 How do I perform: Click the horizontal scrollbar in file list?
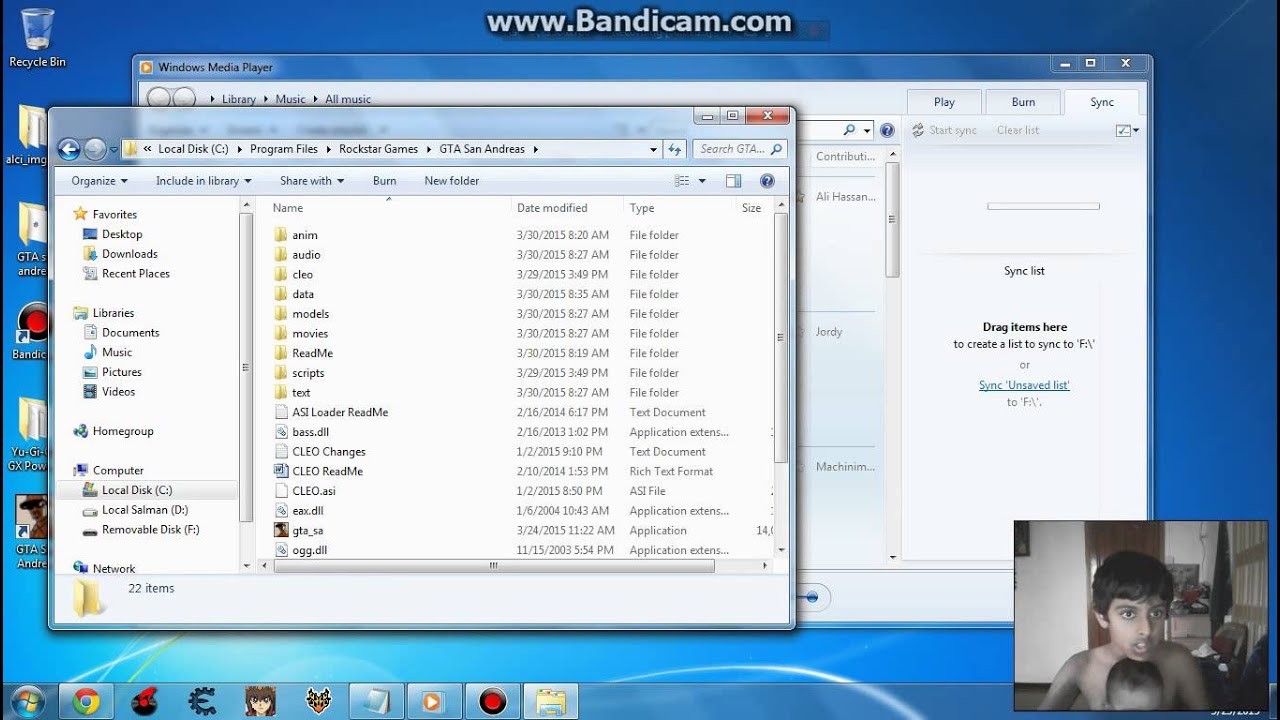click(493, 566)
